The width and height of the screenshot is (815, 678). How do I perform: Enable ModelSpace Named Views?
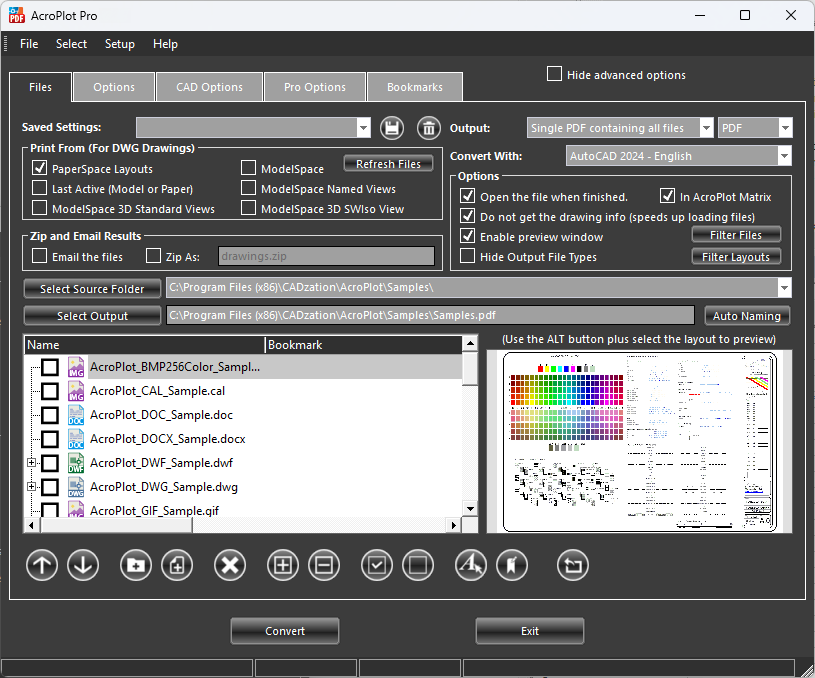point(248,188)
